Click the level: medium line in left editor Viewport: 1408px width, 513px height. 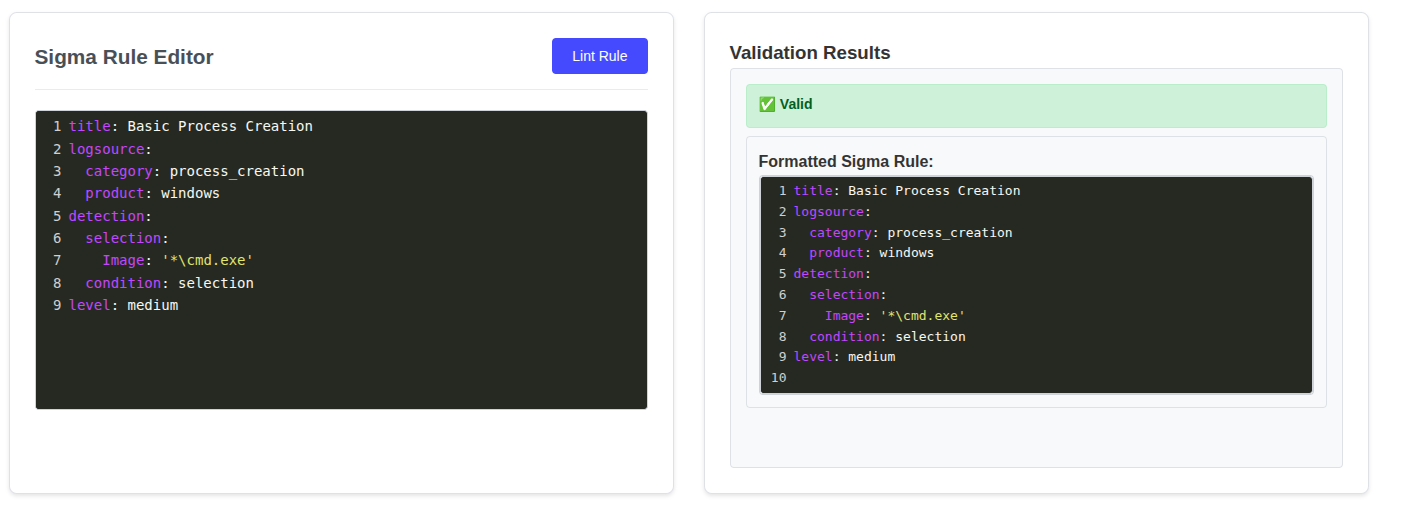coord(123,305)
